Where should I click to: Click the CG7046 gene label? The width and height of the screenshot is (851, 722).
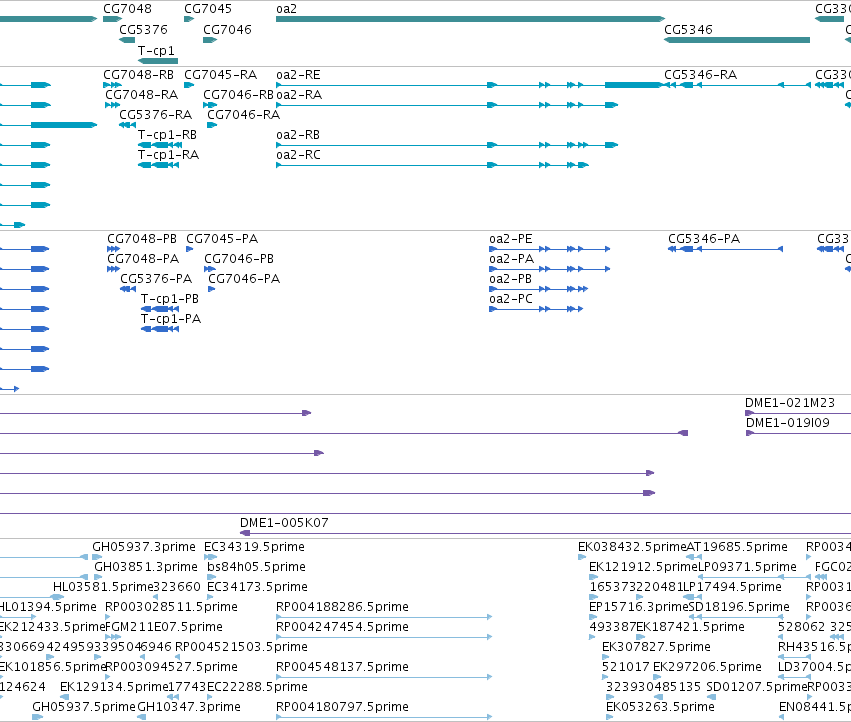[227, 29]
